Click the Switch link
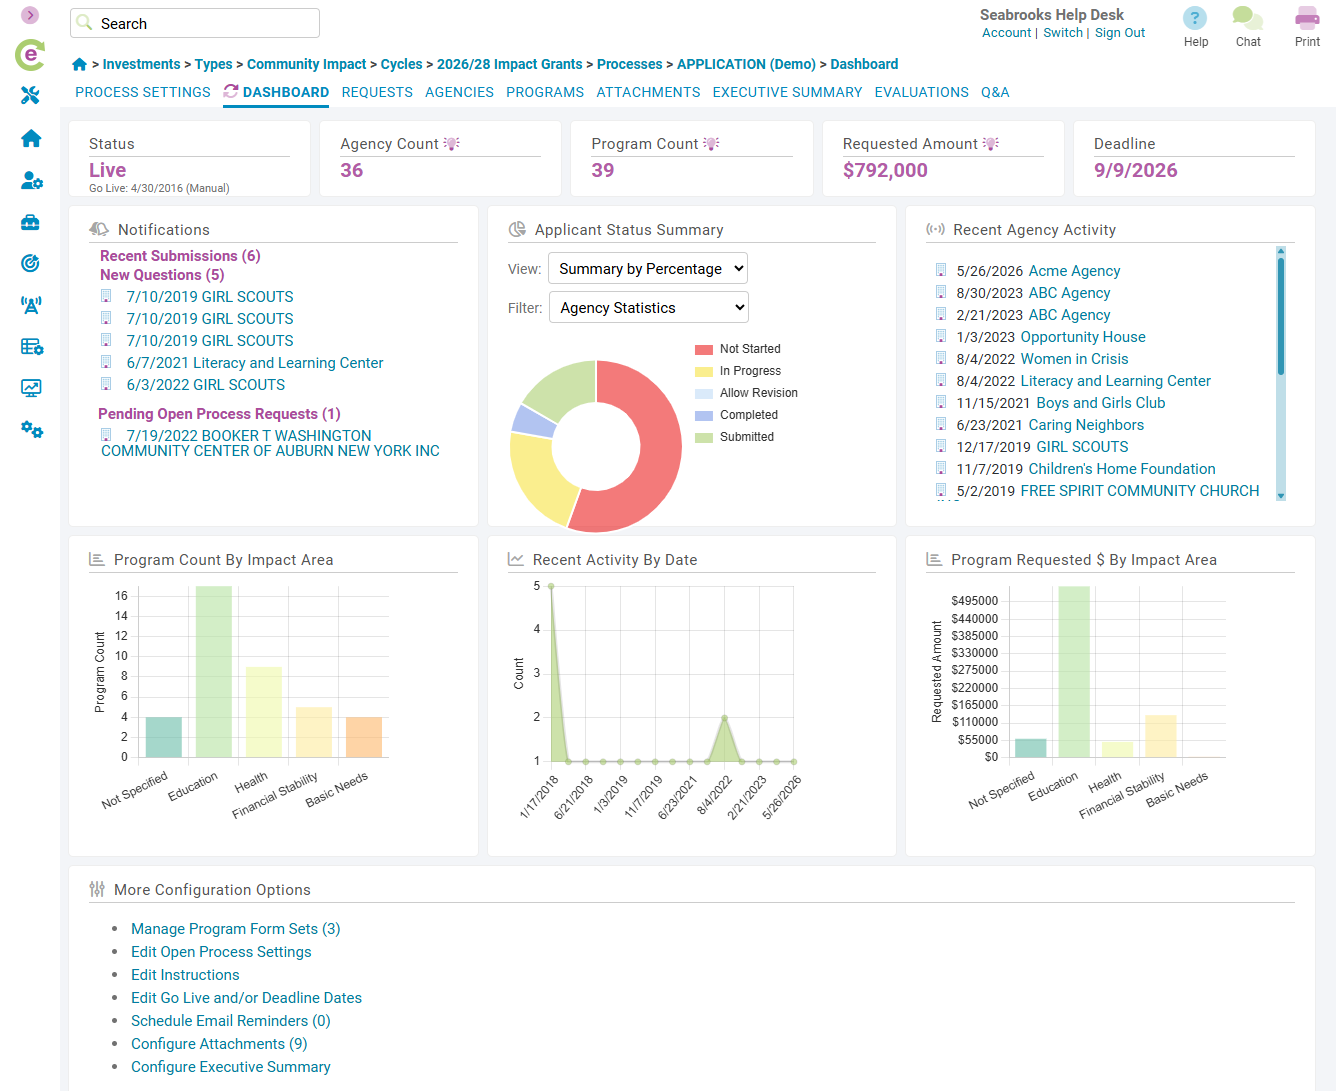Screen dimensions: 1336x1091 click(1062, 33)
